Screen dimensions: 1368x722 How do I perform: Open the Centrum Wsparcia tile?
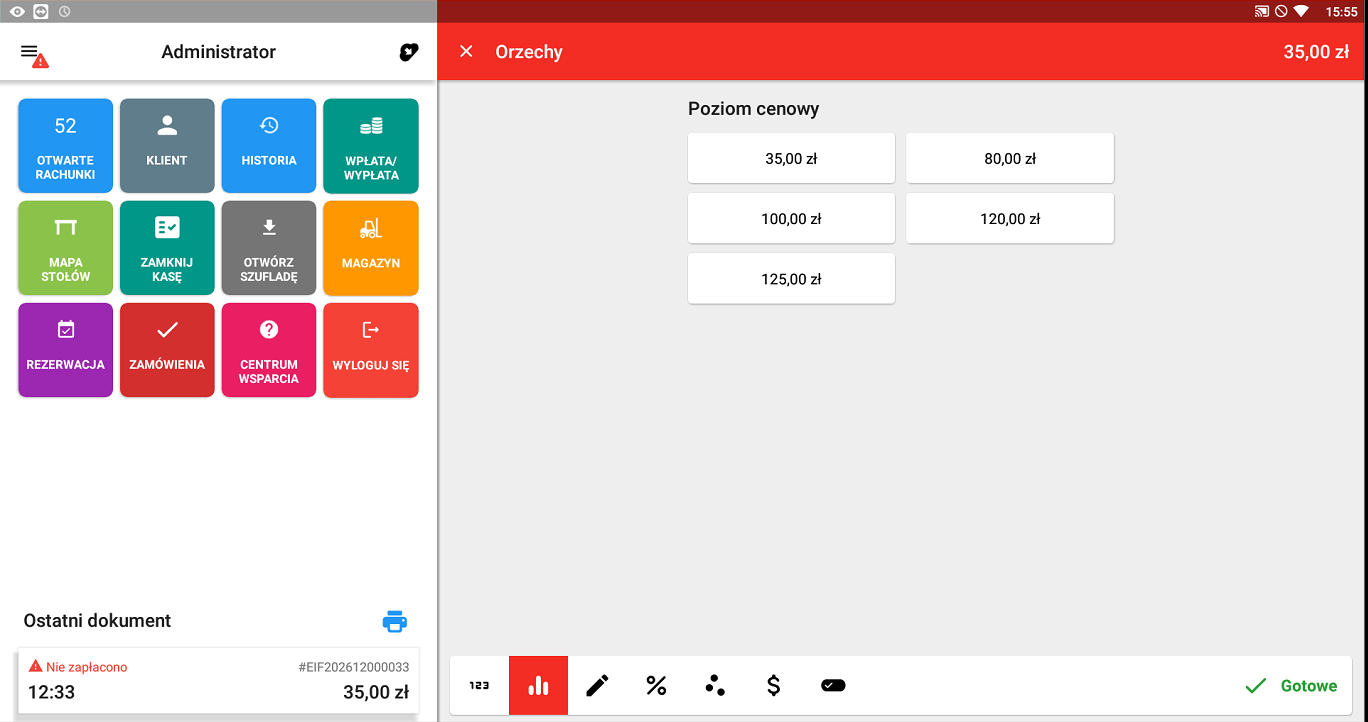click(x=269, y=350)
